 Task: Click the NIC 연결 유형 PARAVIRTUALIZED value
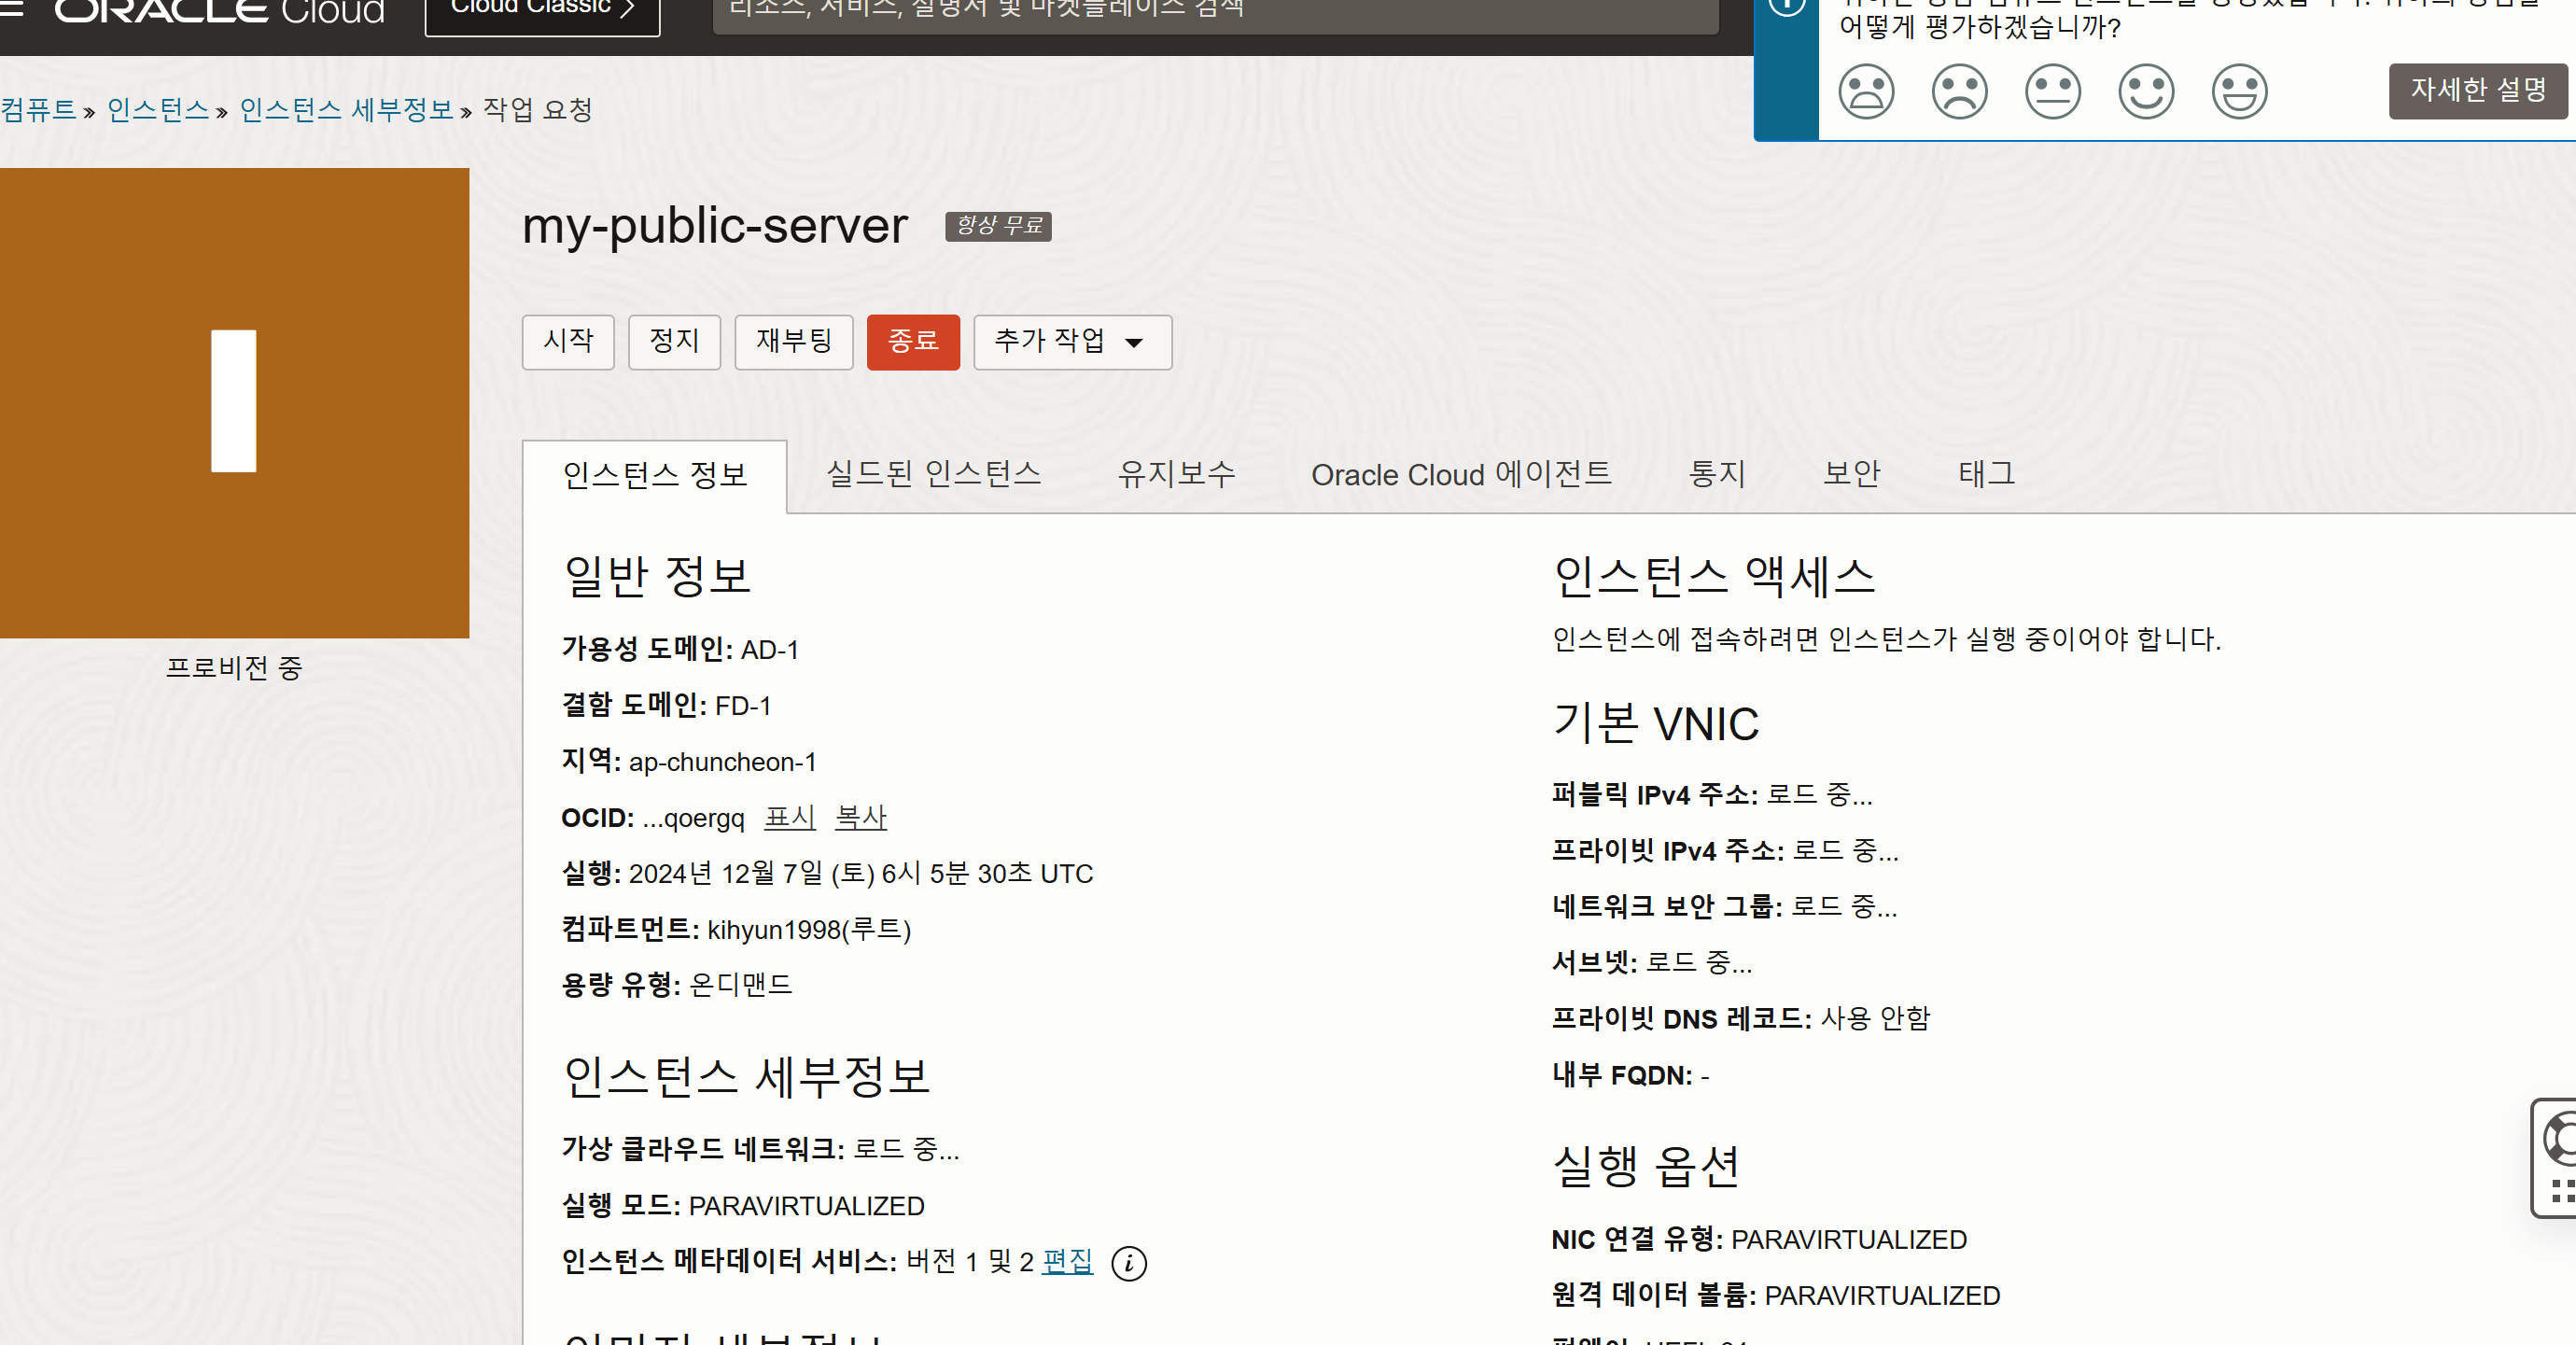click(1848, 1240)
